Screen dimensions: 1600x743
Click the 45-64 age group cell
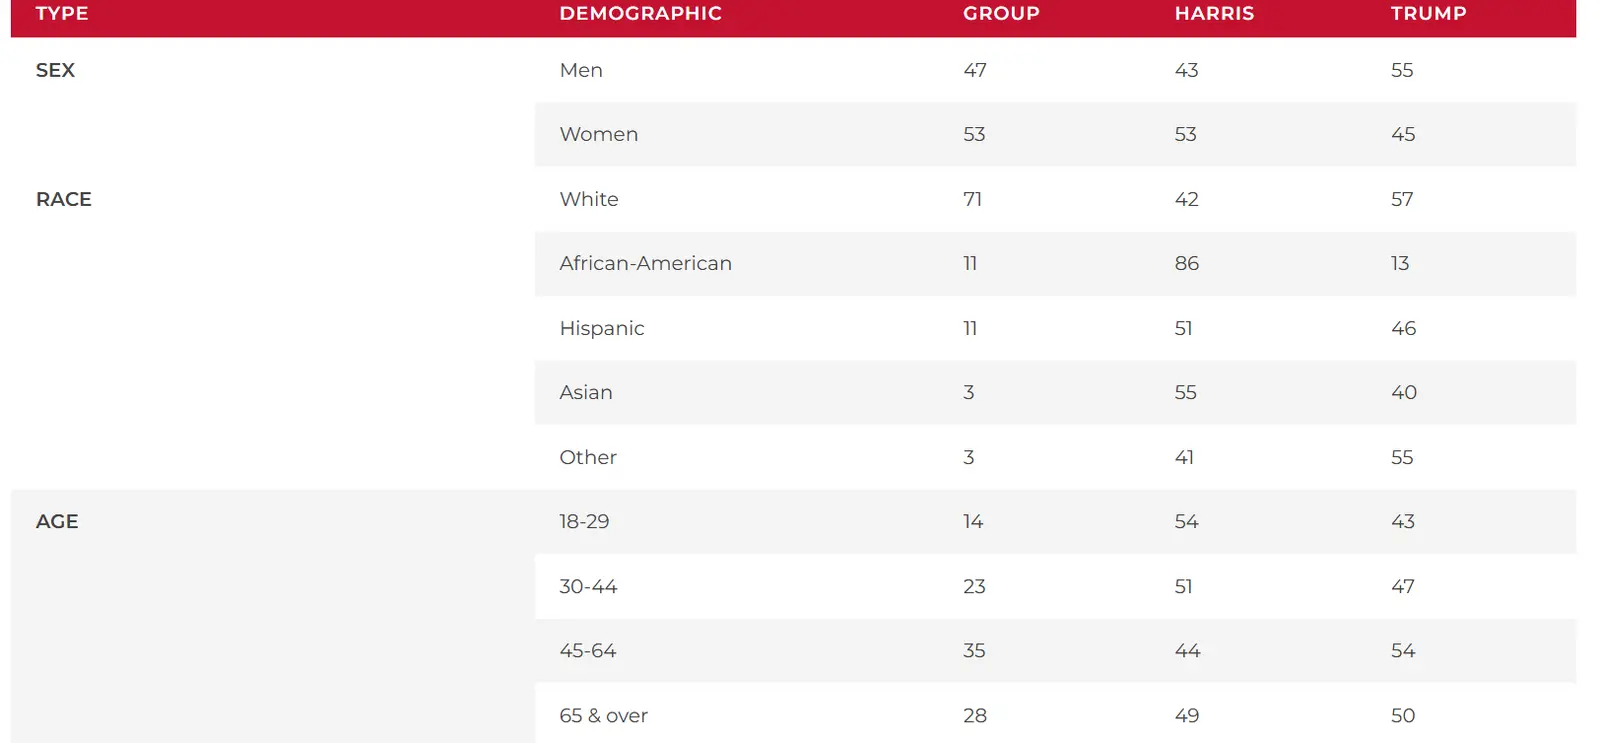tap(588, 650)
